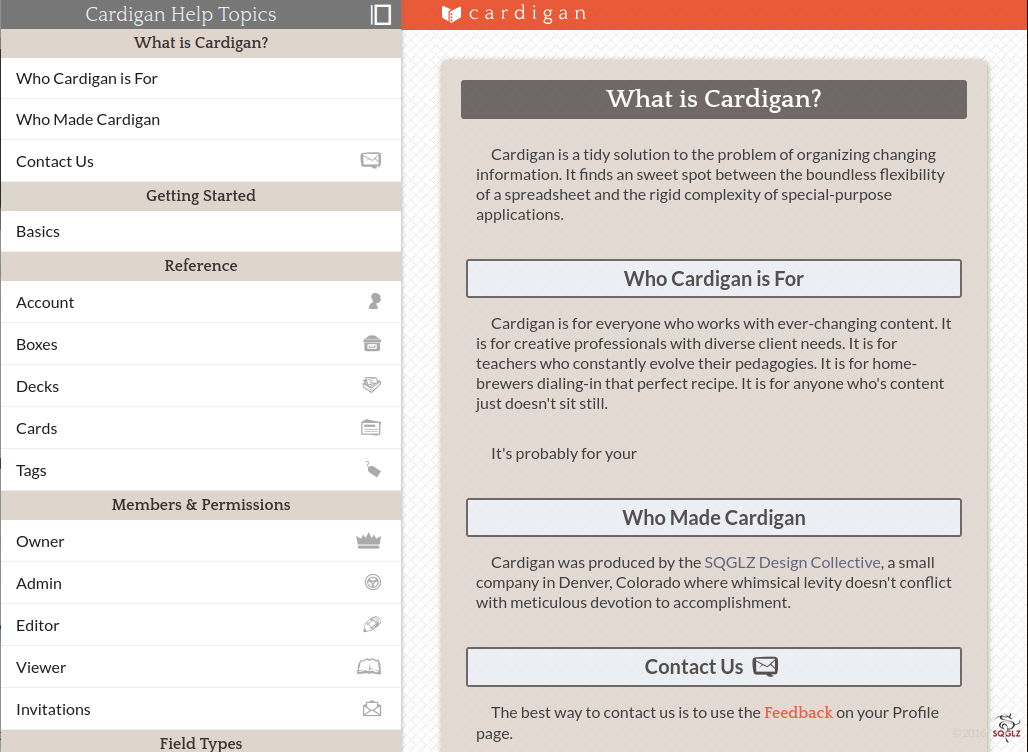Image resolution: width=1028 pixels, height=752 pixels.
Task: Click the Viewer open book icon
Action: (369, 667)
